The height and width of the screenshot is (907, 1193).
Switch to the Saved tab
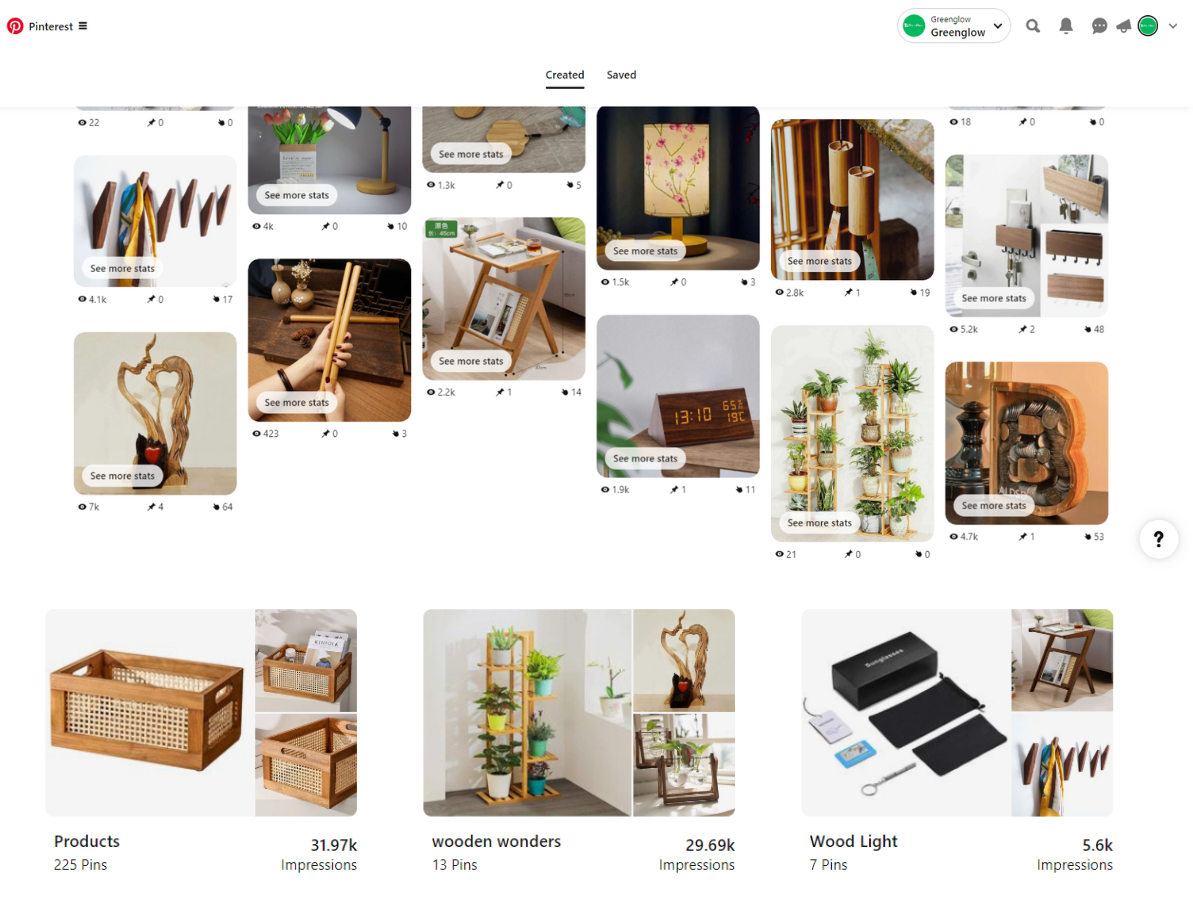coord(621,75)
